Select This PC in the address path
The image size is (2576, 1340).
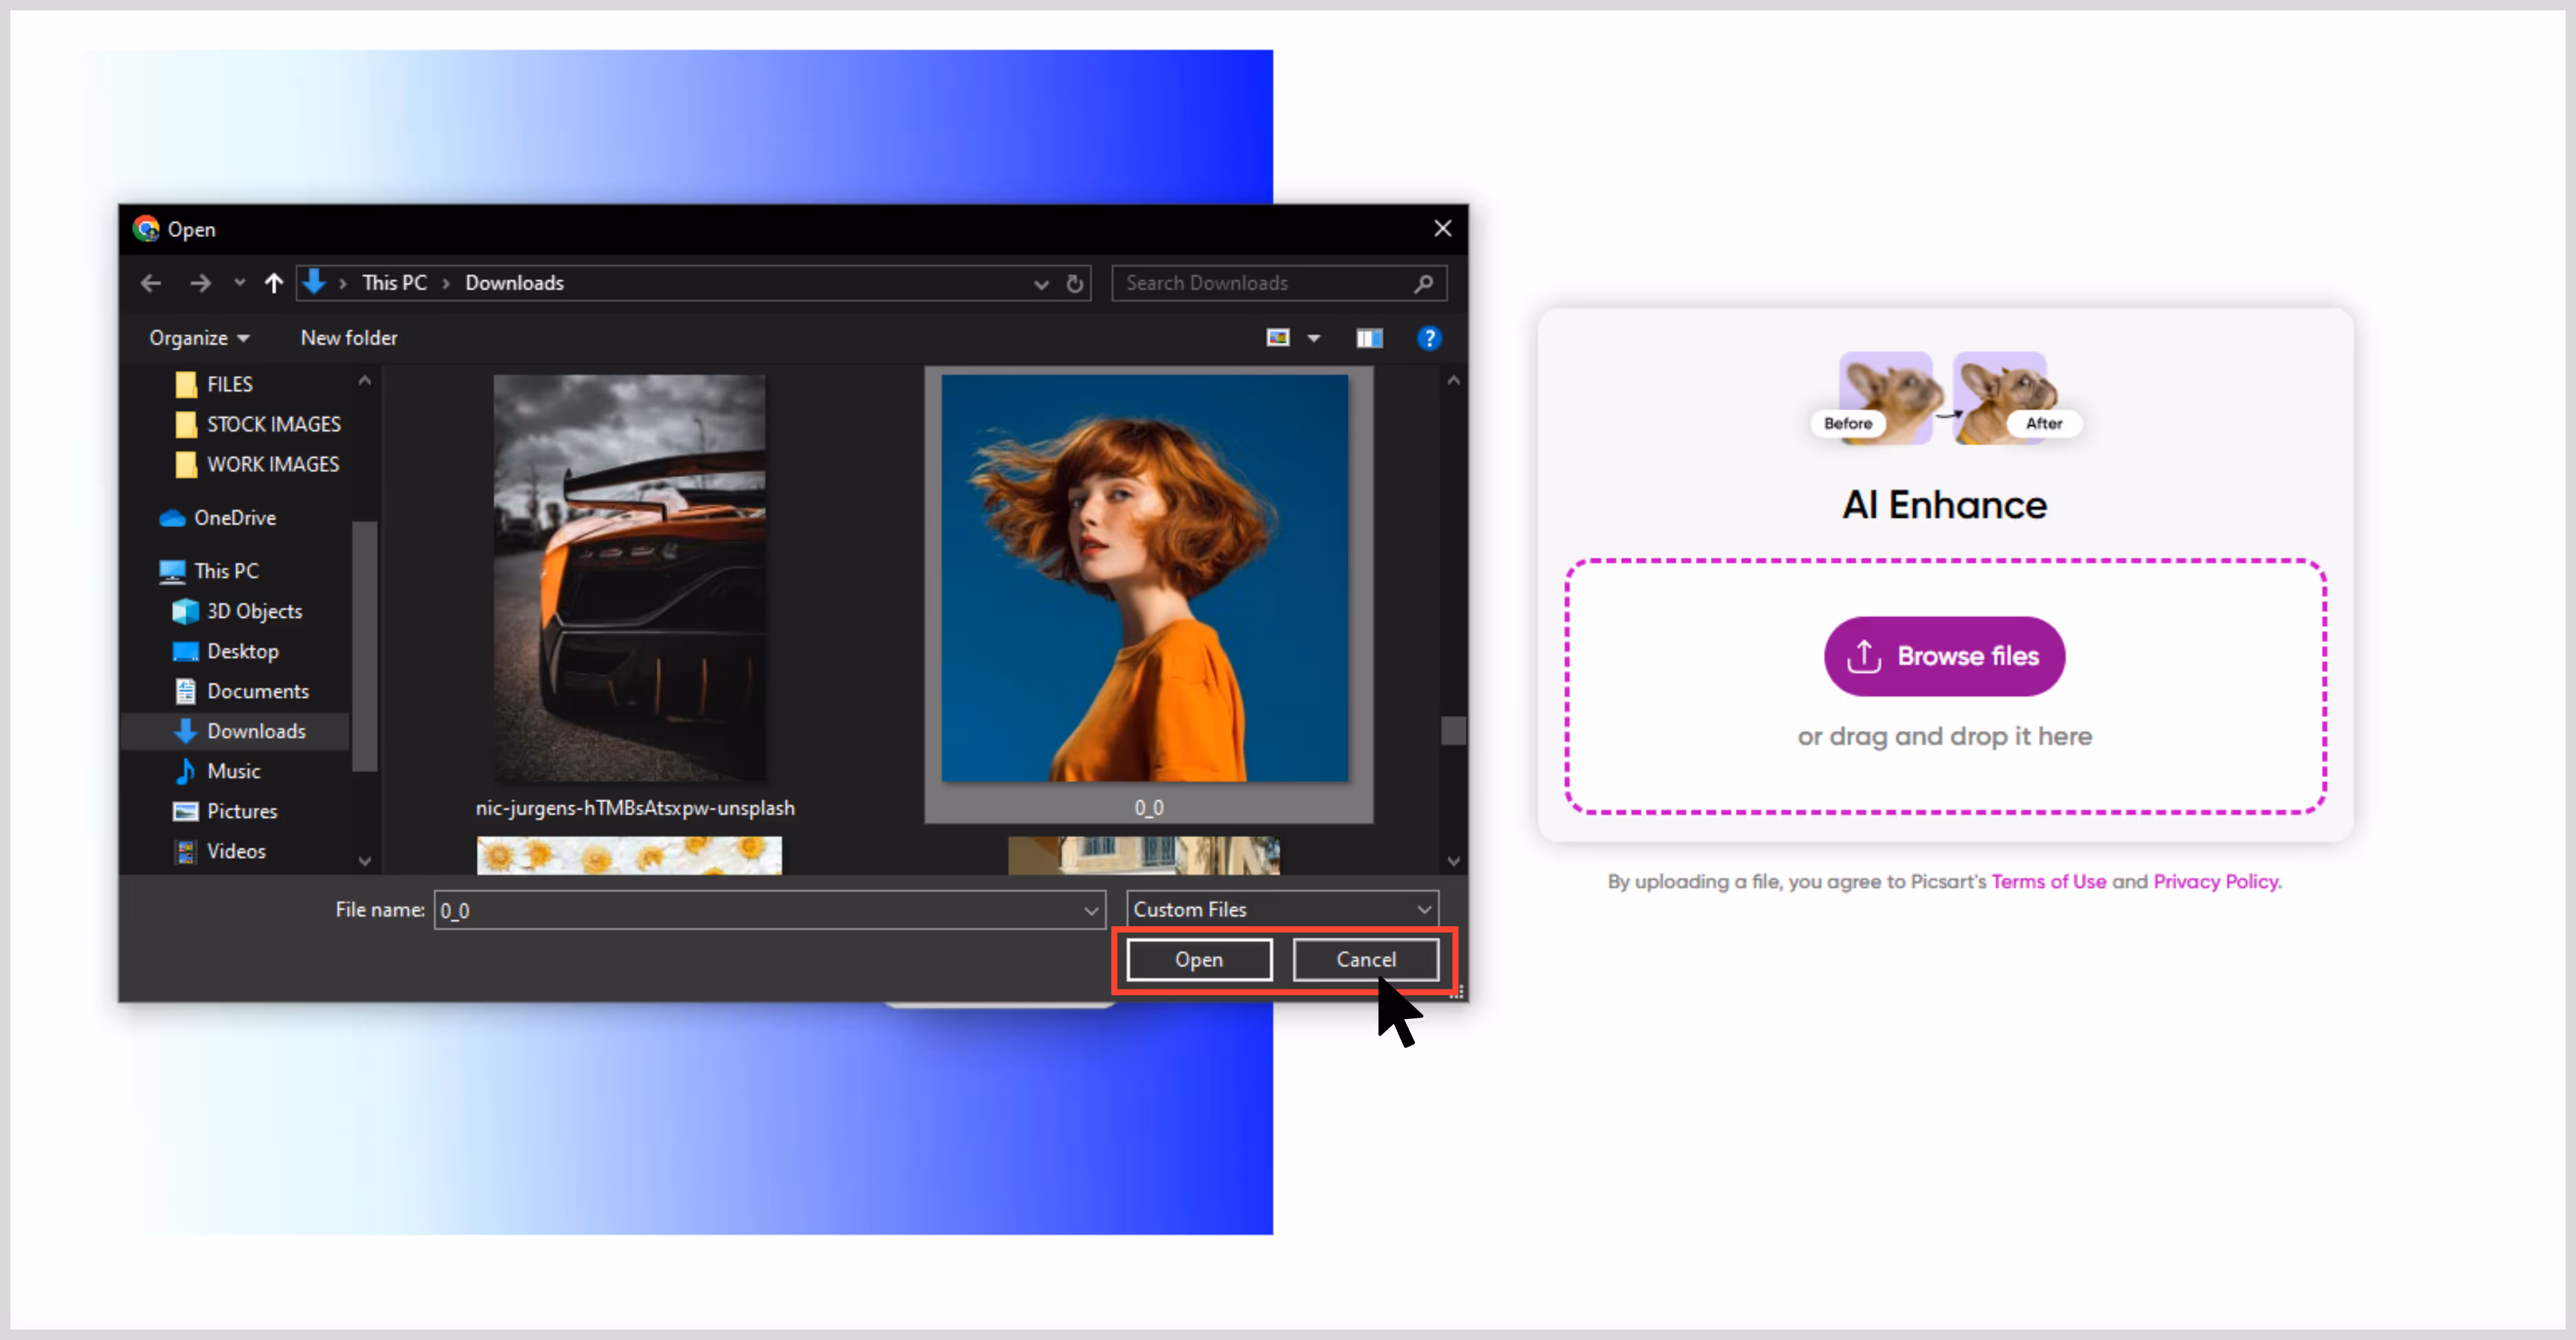coord(394,283)
